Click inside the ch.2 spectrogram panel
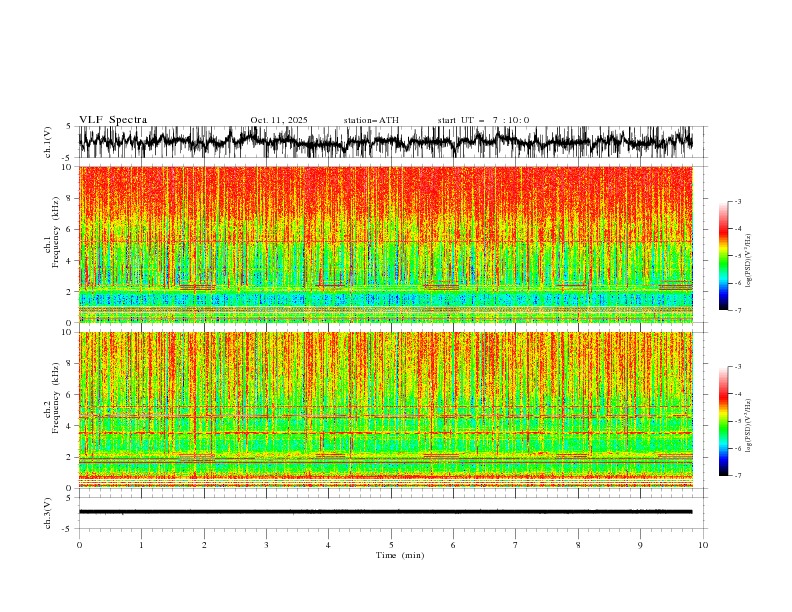Image resolution: width=792 pixels, height=612 pixels. [x=386, y=410]
